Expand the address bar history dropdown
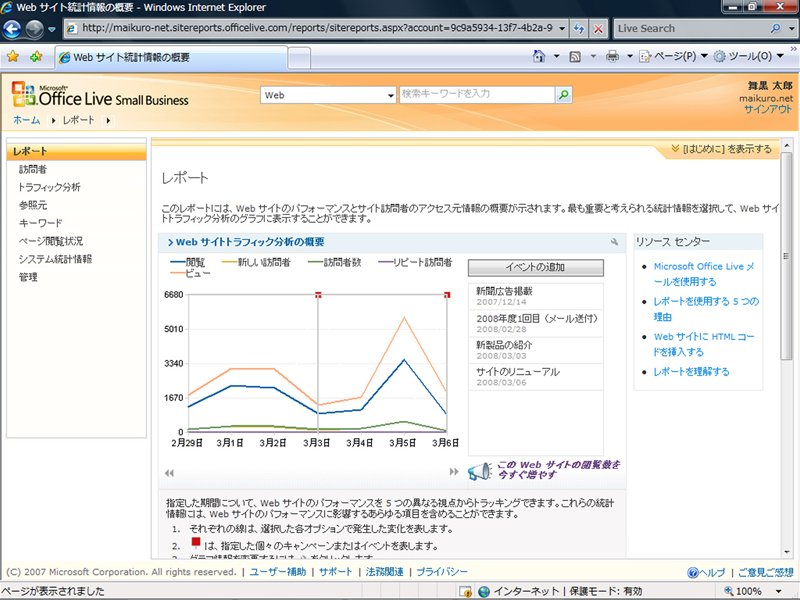The image size is (800, 600). (562, 29)
